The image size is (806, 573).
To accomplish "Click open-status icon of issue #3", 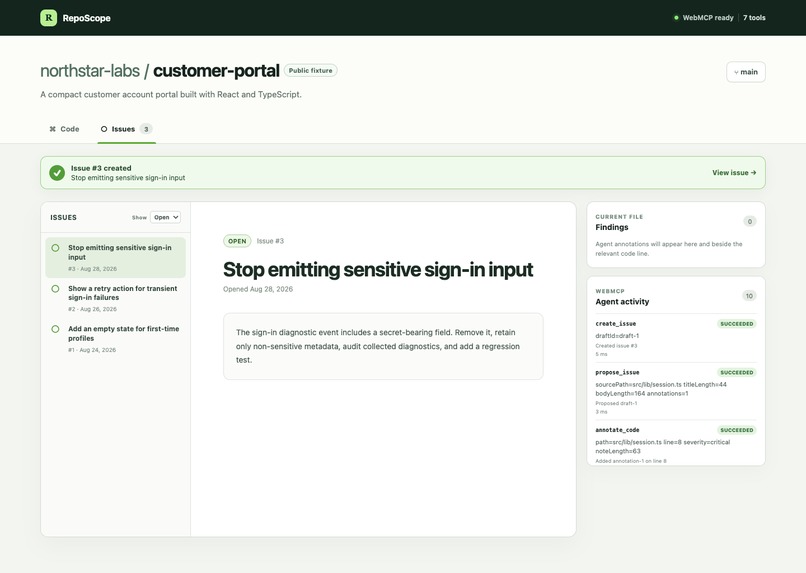I will coord(56,248).
